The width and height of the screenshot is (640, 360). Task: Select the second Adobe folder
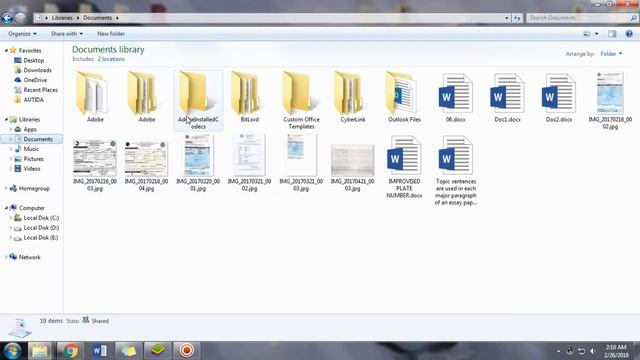(x=147, y=97)
